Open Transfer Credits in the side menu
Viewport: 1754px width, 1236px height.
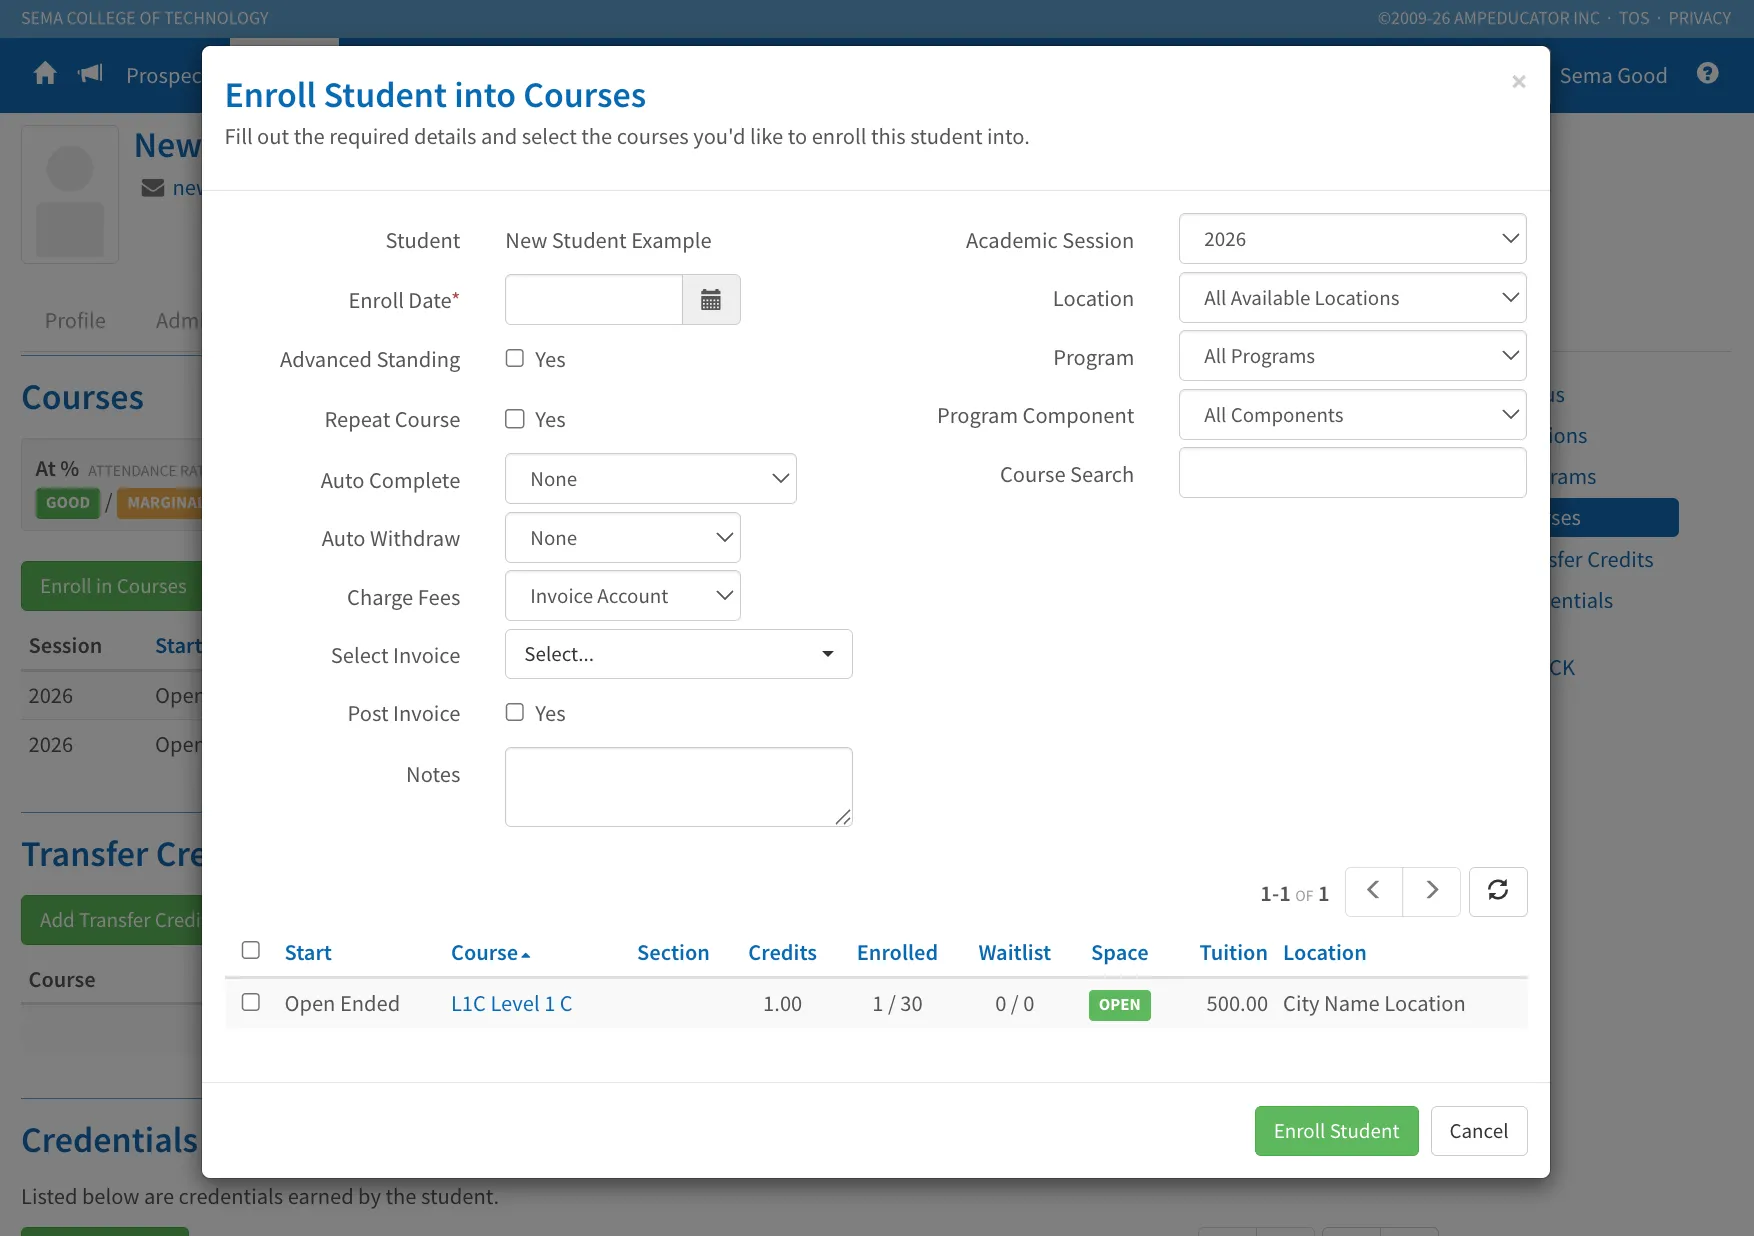(x=1601, y=560)
